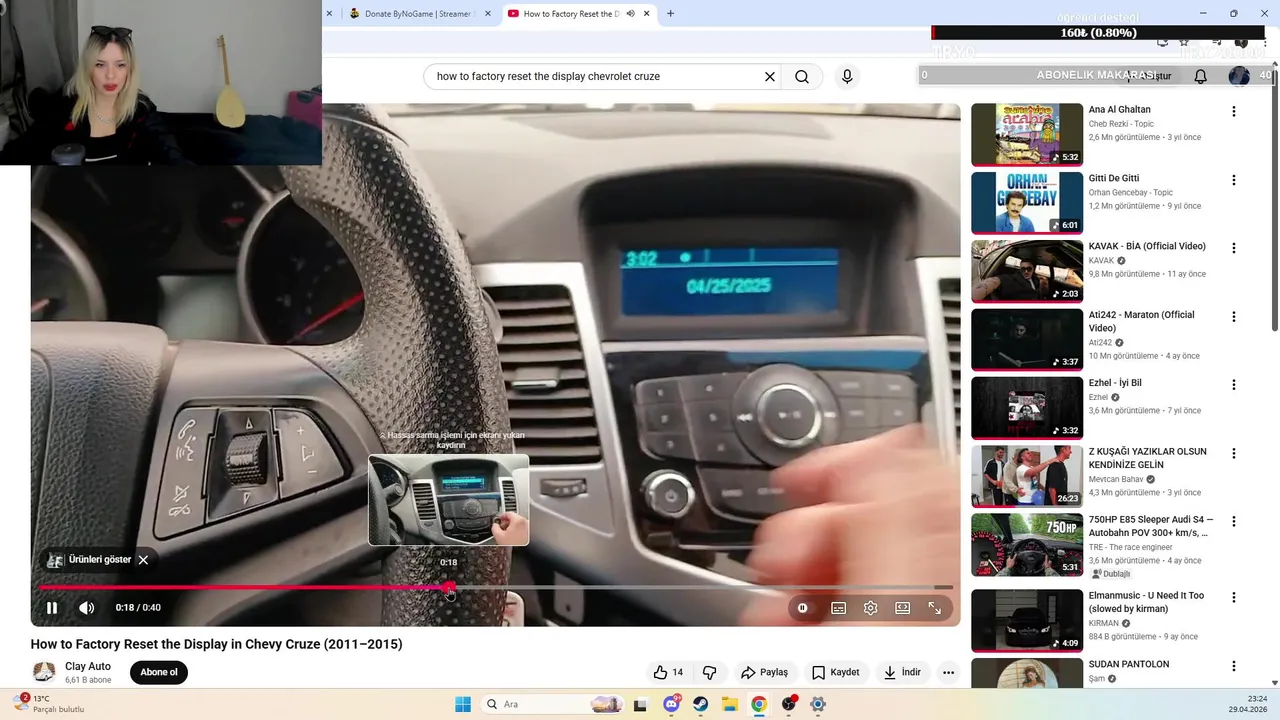Click the red progress bar scrubber

(x=449, y=587)
